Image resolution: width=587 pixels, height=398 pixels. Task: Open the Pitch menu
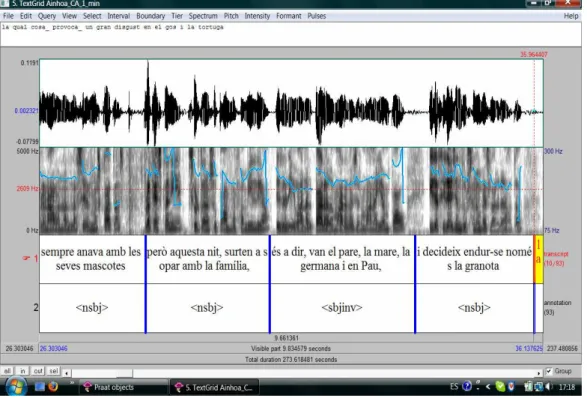point(231,16)
